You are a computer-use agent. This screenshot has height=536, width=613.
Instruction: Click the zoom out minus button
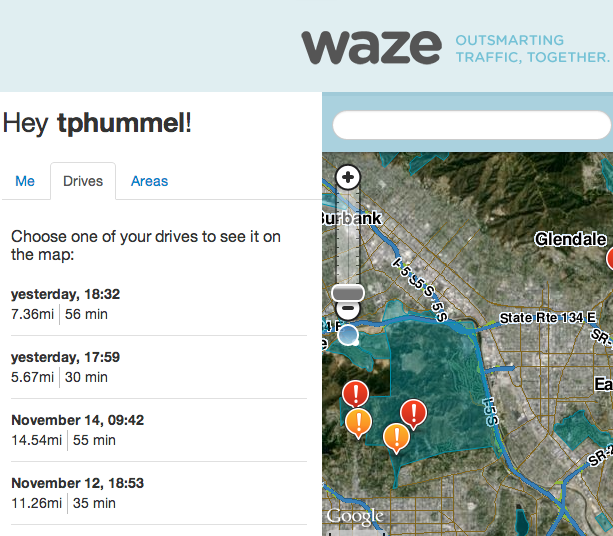(x=348, y=310)
